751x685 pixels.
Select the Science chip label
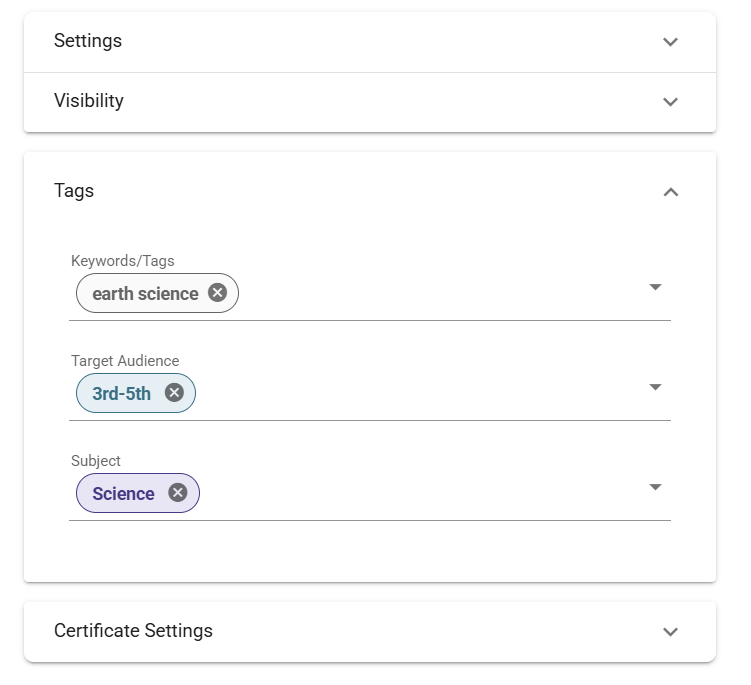point(123,494)
